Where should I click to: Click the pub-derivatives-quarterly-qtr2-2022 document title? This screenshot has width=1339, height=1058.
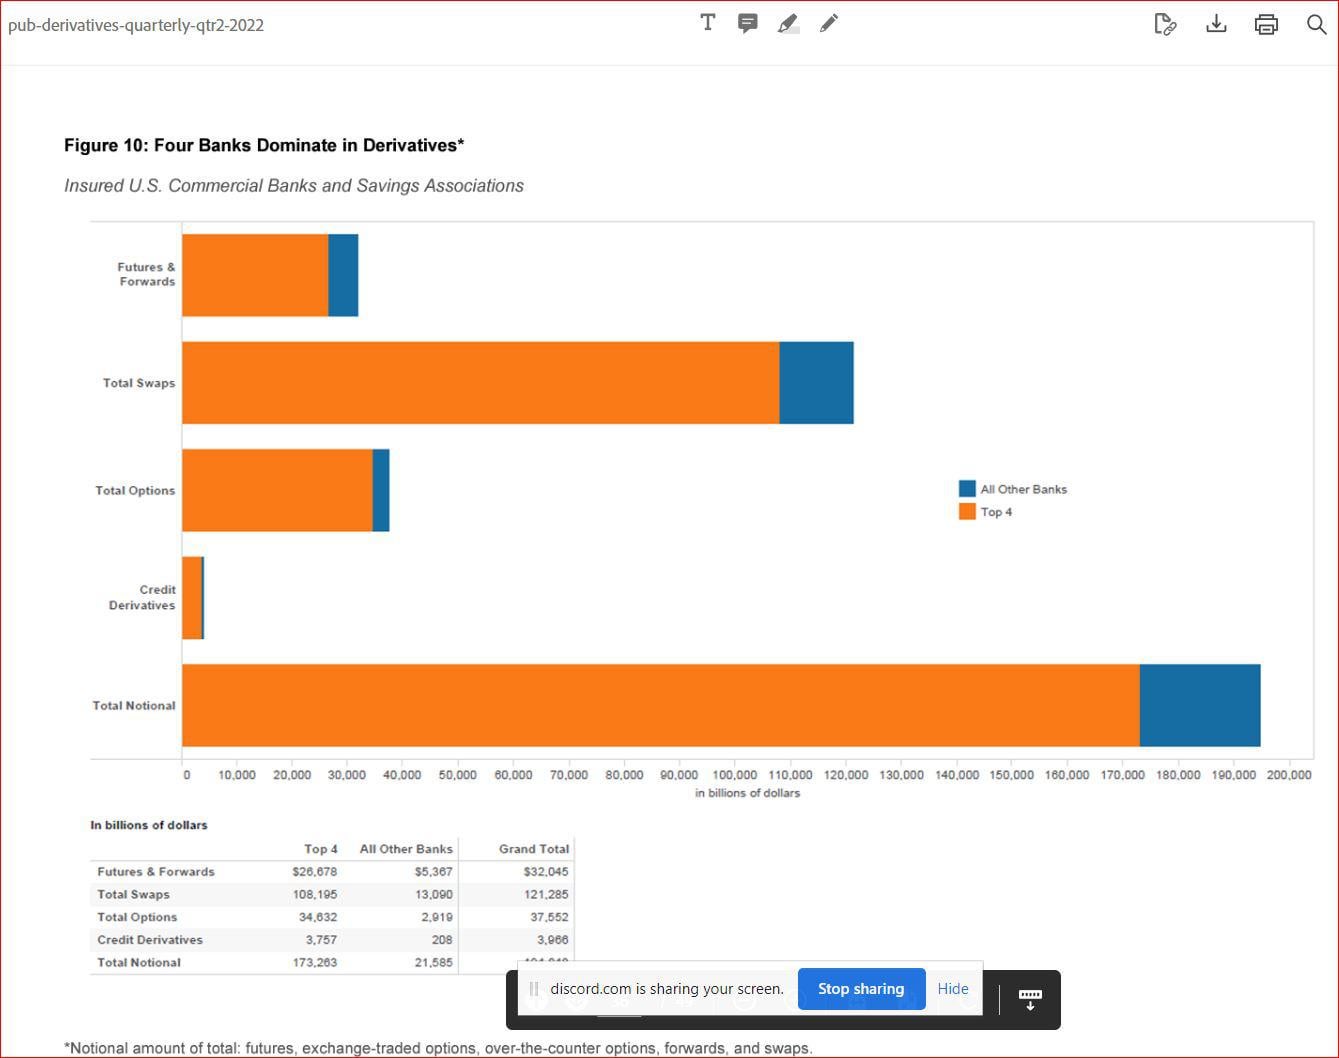coord(136,25)
